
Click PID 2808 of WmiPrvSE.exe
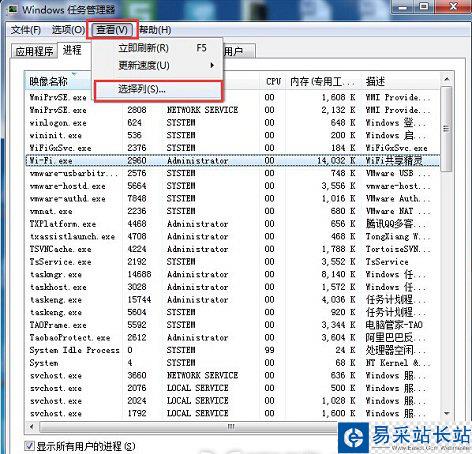[x=137, y=110]
